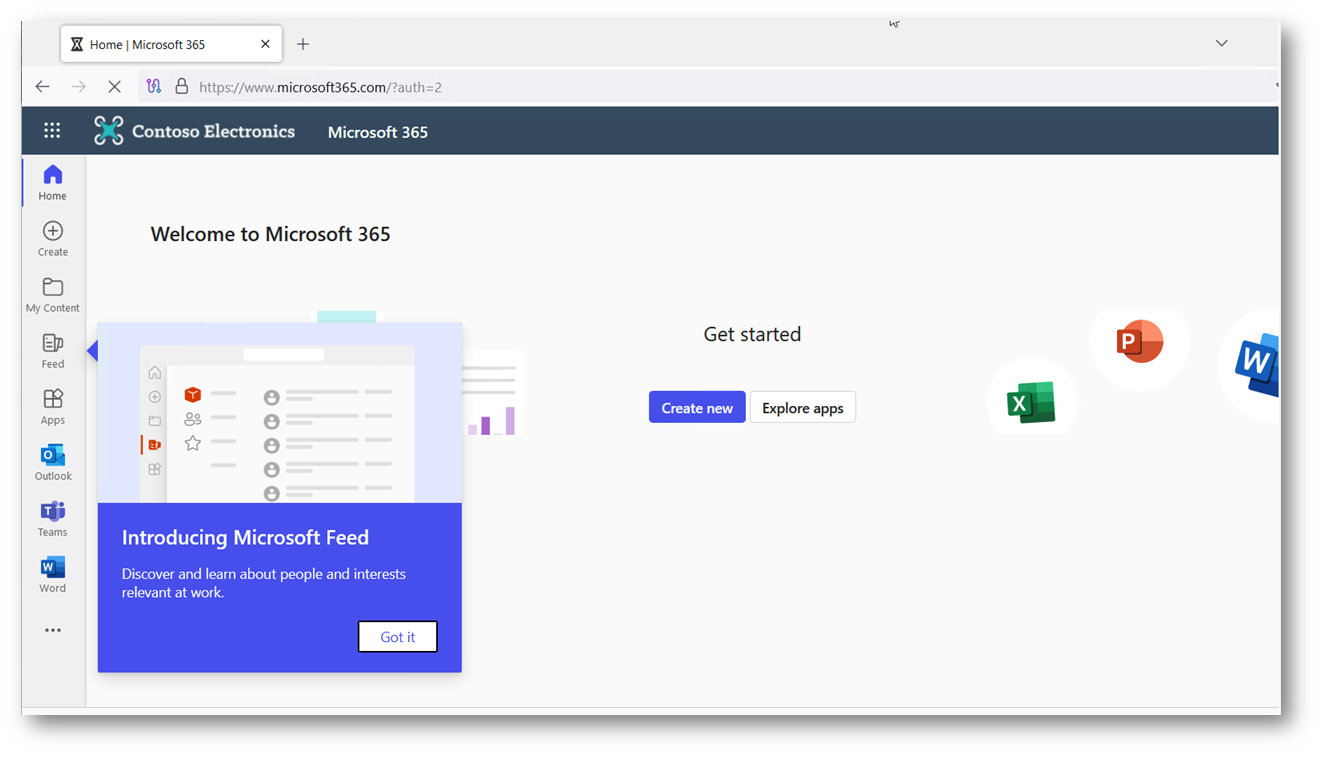Click the Microsoft 365 header title
This screenshot has width=1323, height=757.
[378, 132]
